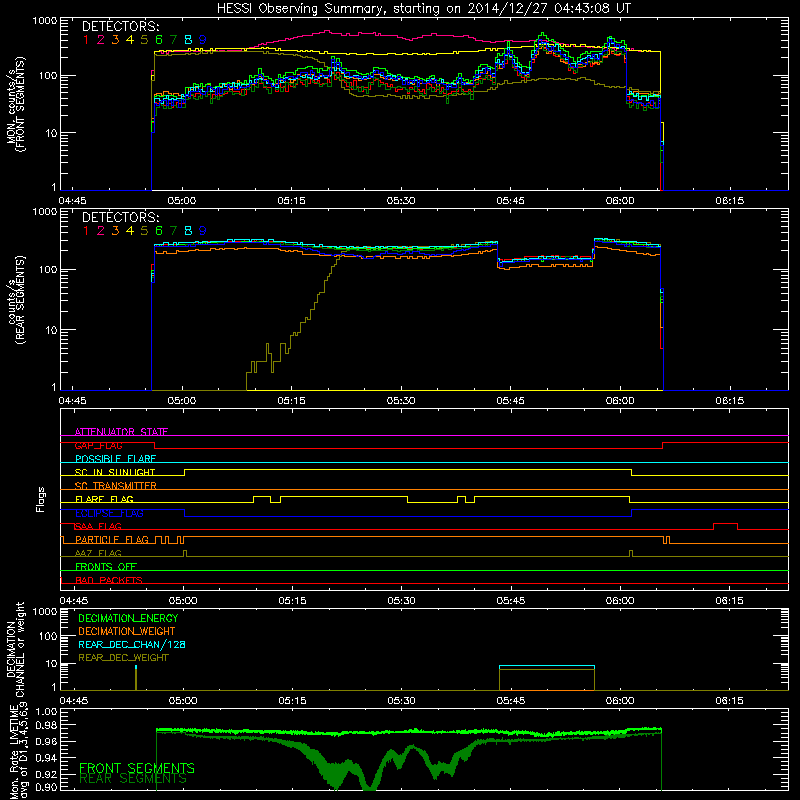This screenshot has height=800, width=800.
Task: Click detector number 7 in the rear segments legend
Action: coord(173,231)
